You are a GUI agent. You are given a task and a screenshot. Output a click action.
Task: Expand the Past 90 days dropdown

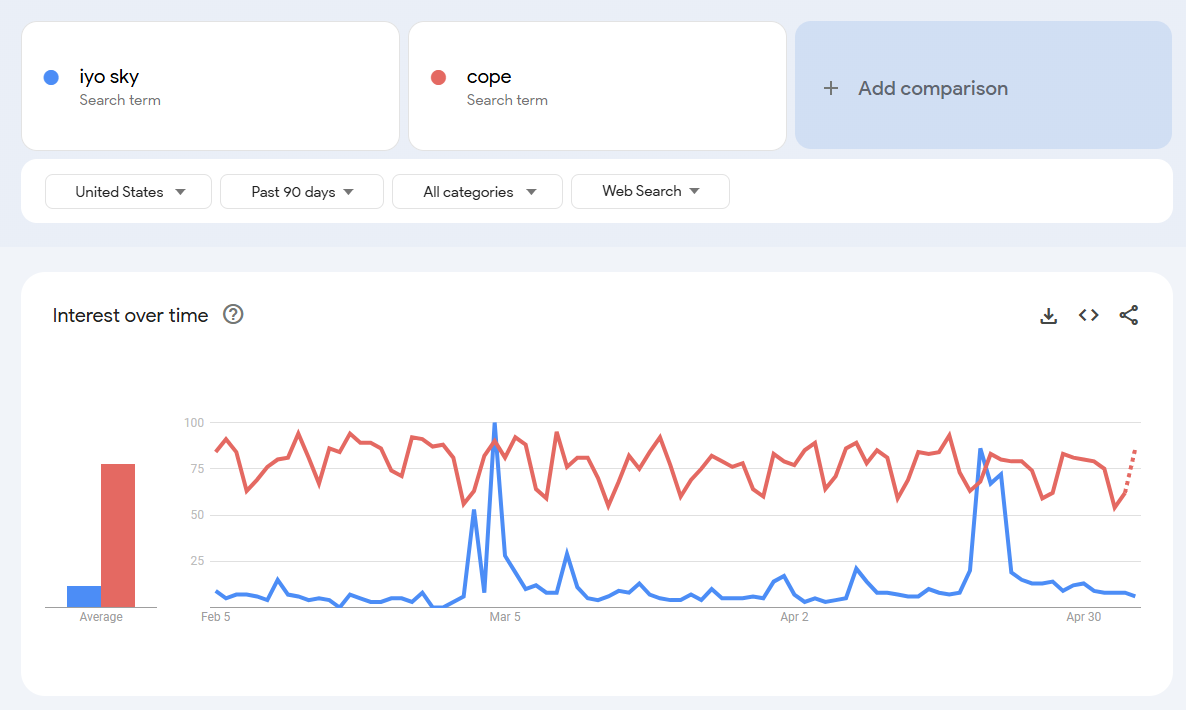302,192
